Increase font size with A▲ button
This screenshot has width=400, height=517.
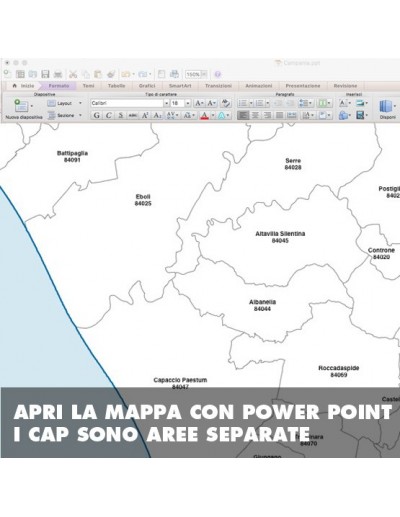199,103
